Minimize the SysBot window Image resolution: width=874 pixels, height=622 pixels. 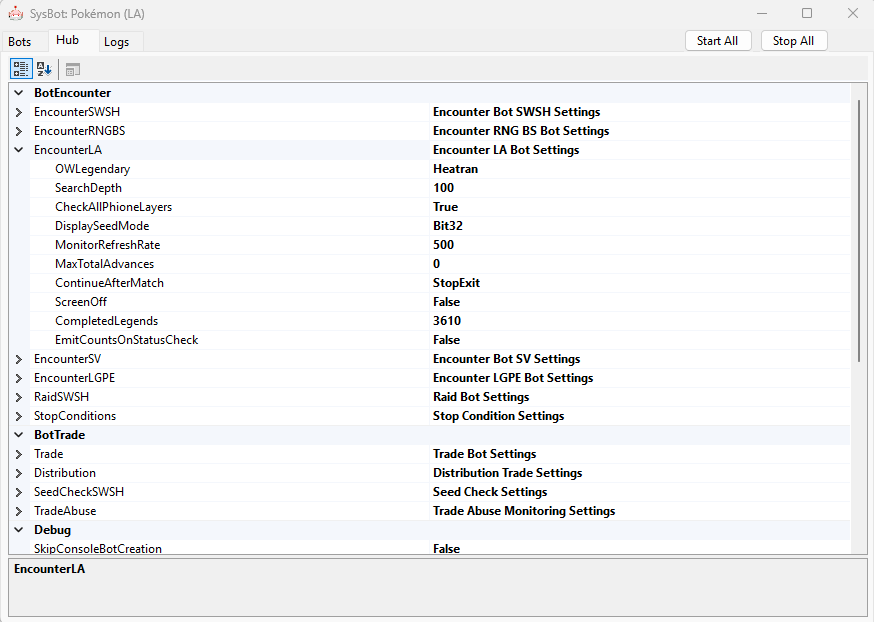tap(763, 13)
